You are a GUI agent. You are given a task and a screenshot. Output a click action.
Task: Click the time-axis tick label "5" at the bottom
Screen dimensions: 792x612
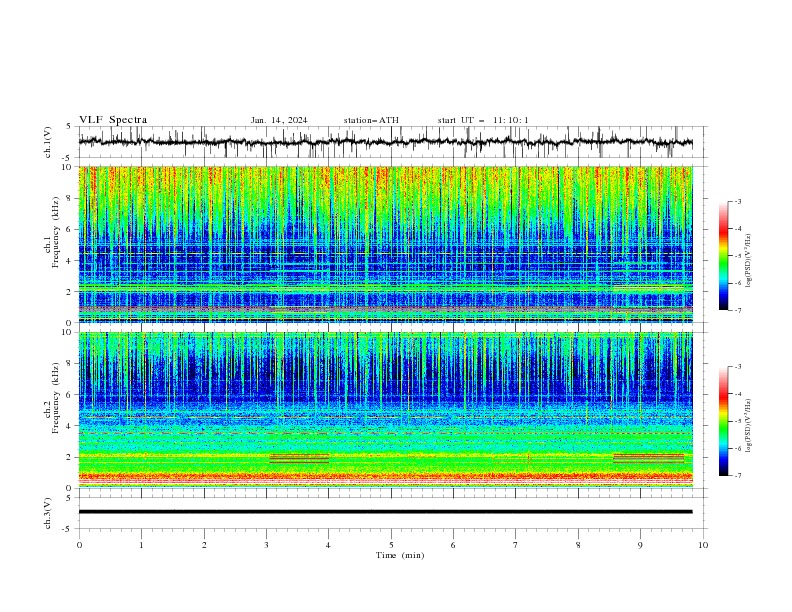pos(391,545)
